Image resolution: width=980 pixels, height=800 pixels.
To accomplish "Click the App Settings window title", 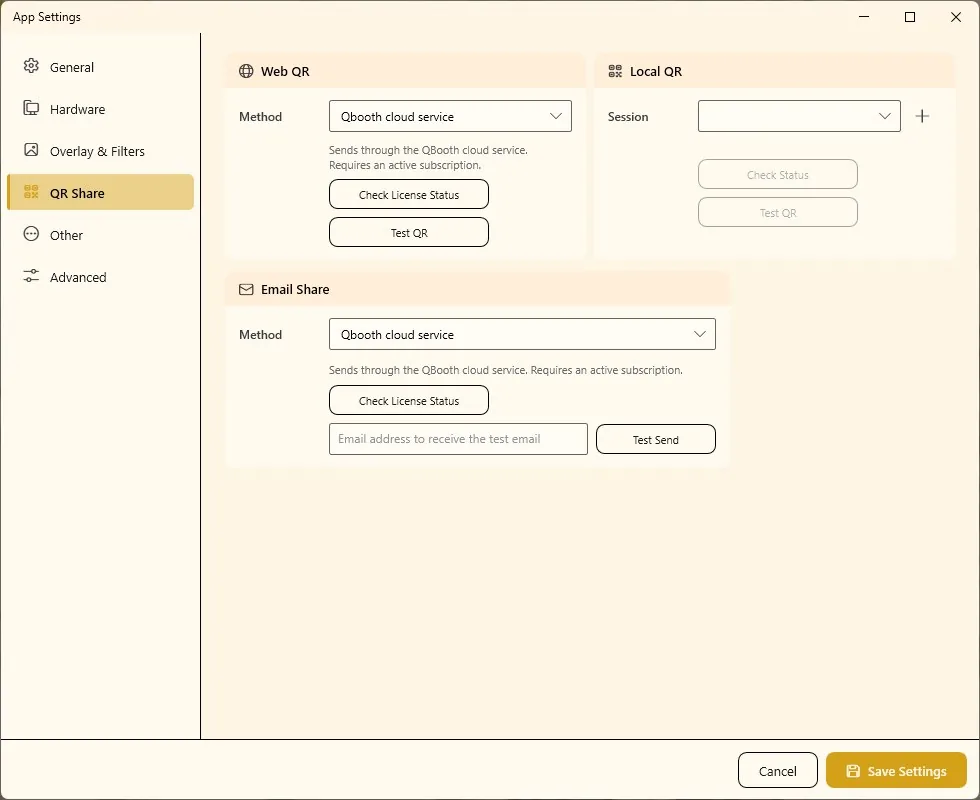I will (47, 17).
